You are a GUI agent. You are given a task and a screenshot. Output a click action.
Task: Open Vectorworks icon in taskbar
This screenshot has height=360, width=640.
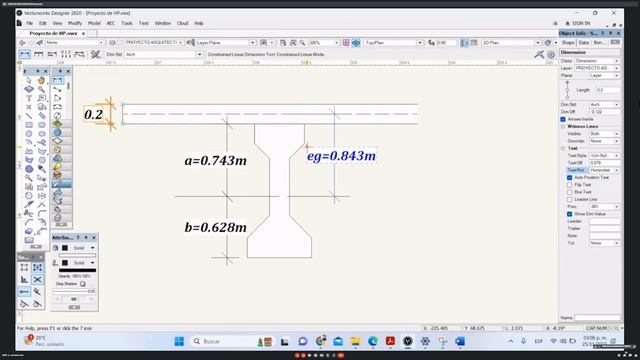coord(407,341)
